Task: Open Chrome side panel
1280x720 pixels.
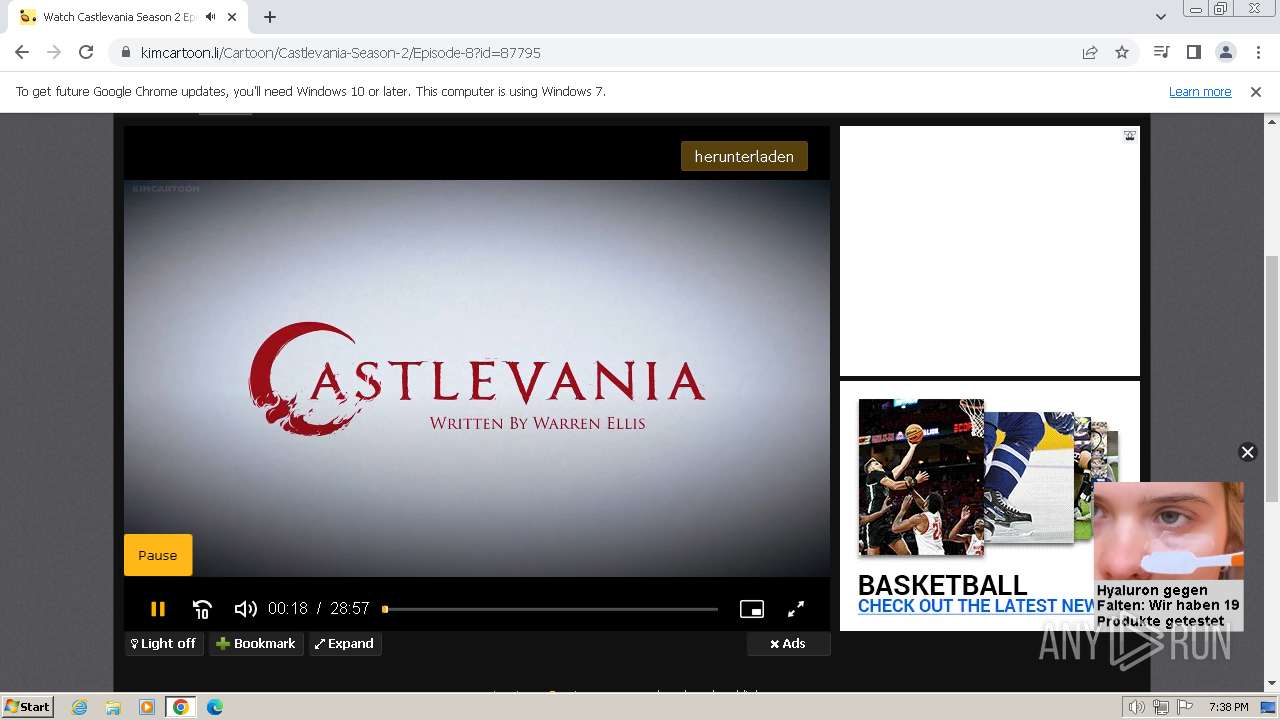Action: click(x=1193, y=52)
